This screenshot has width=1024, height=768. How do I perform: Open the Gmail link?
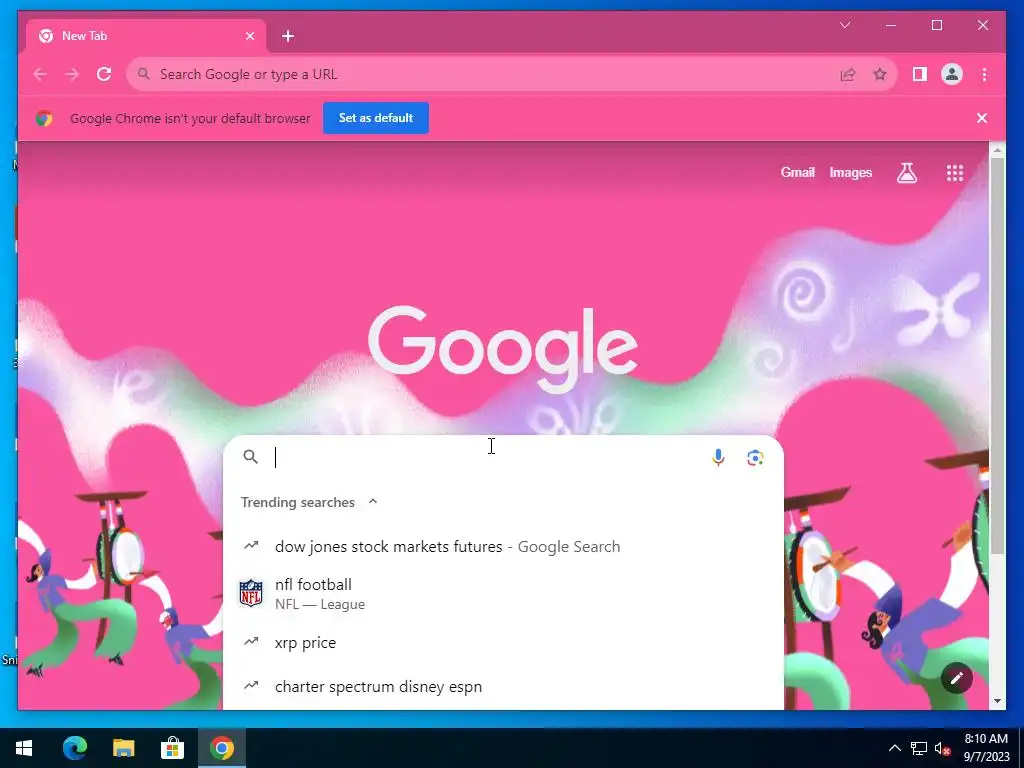point(797,172)
